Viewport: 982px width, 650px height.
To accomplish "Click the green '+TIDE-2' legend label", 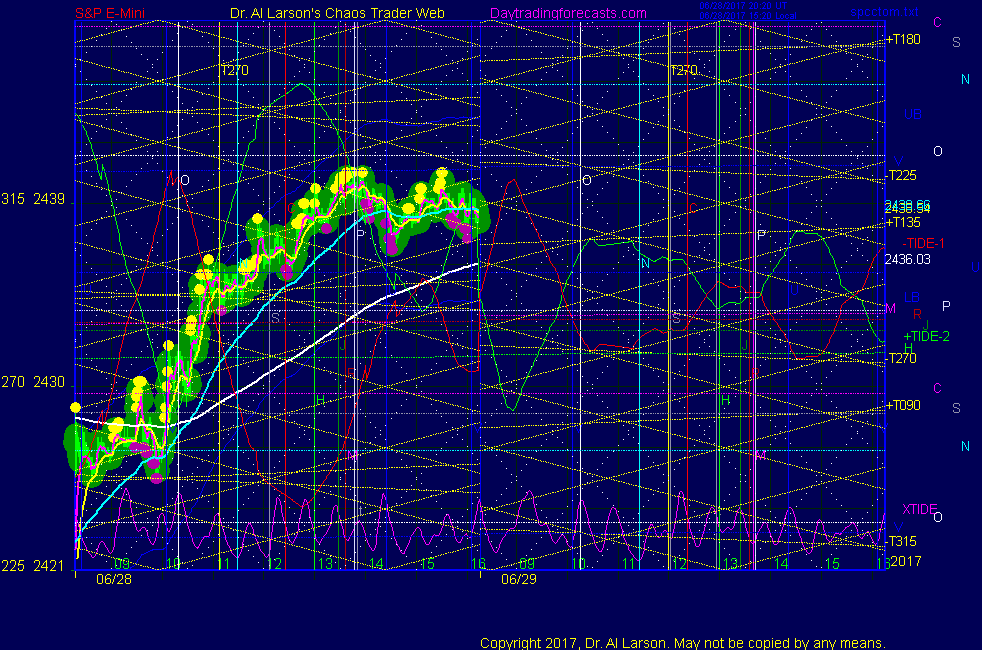I will click(926, 336).
